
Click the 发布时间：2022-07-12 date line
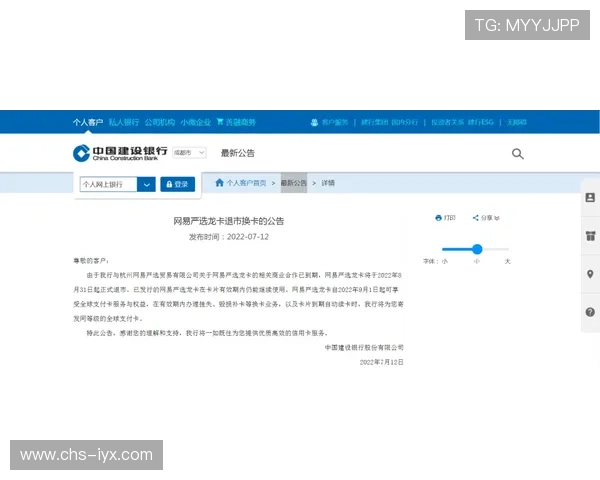(x=228, y=237)
